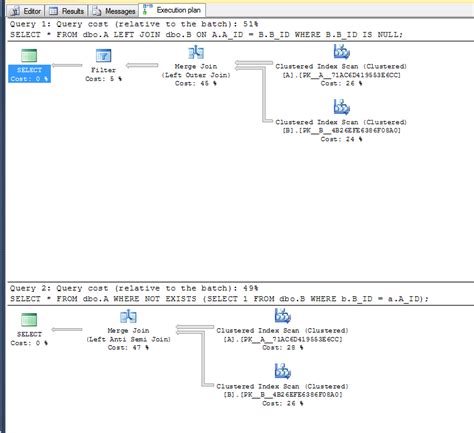Select the Filter operator icon in Query 1
The width and height of the screenshot is (474, 433).
103,56
